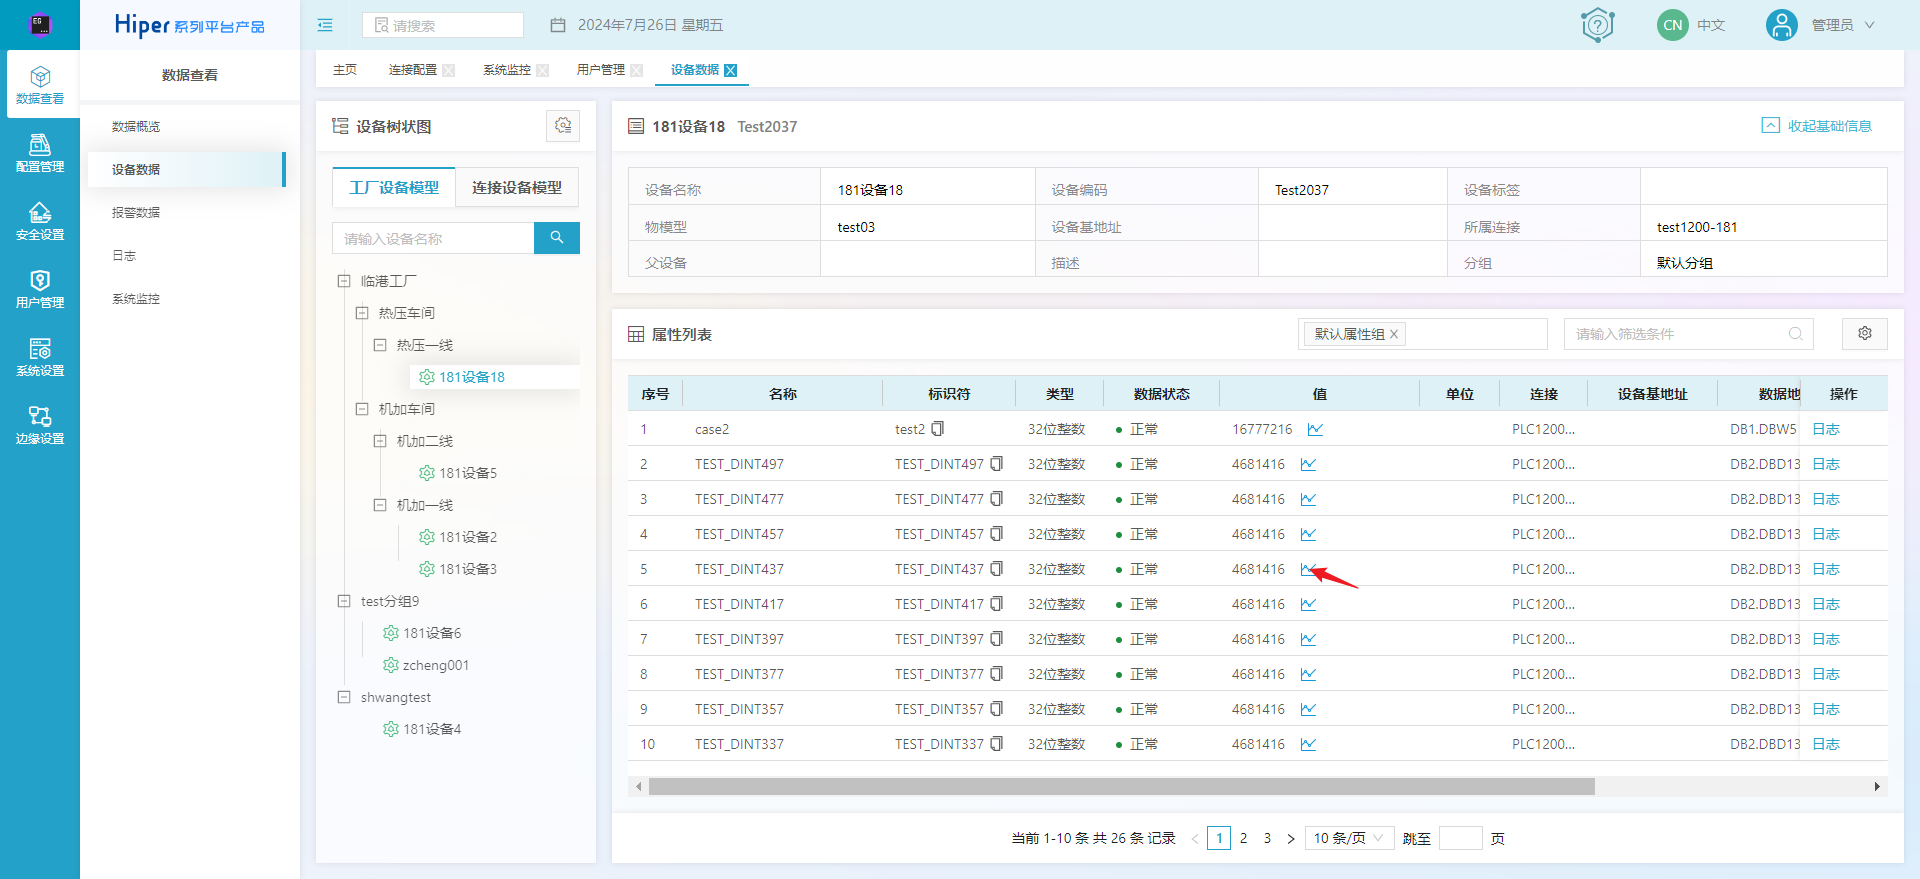Screen dimensions: 1920x879
Task: Click the next page arrow
Action: pyautogui.click(x=1291, y=838)
